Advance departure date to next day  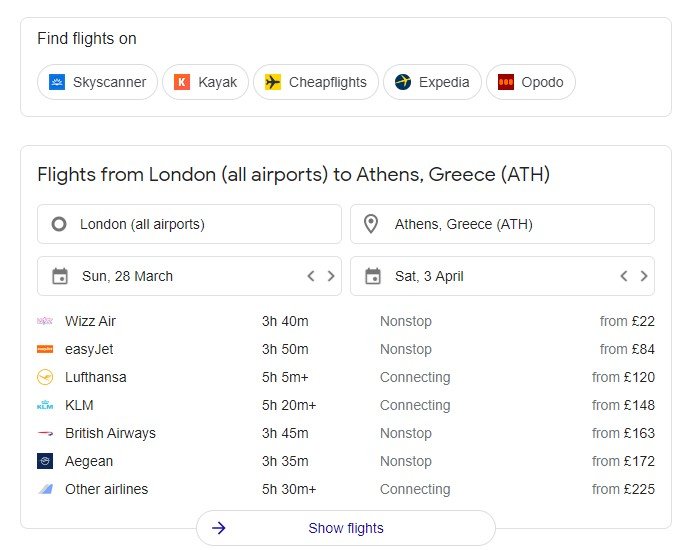(331, 276)
